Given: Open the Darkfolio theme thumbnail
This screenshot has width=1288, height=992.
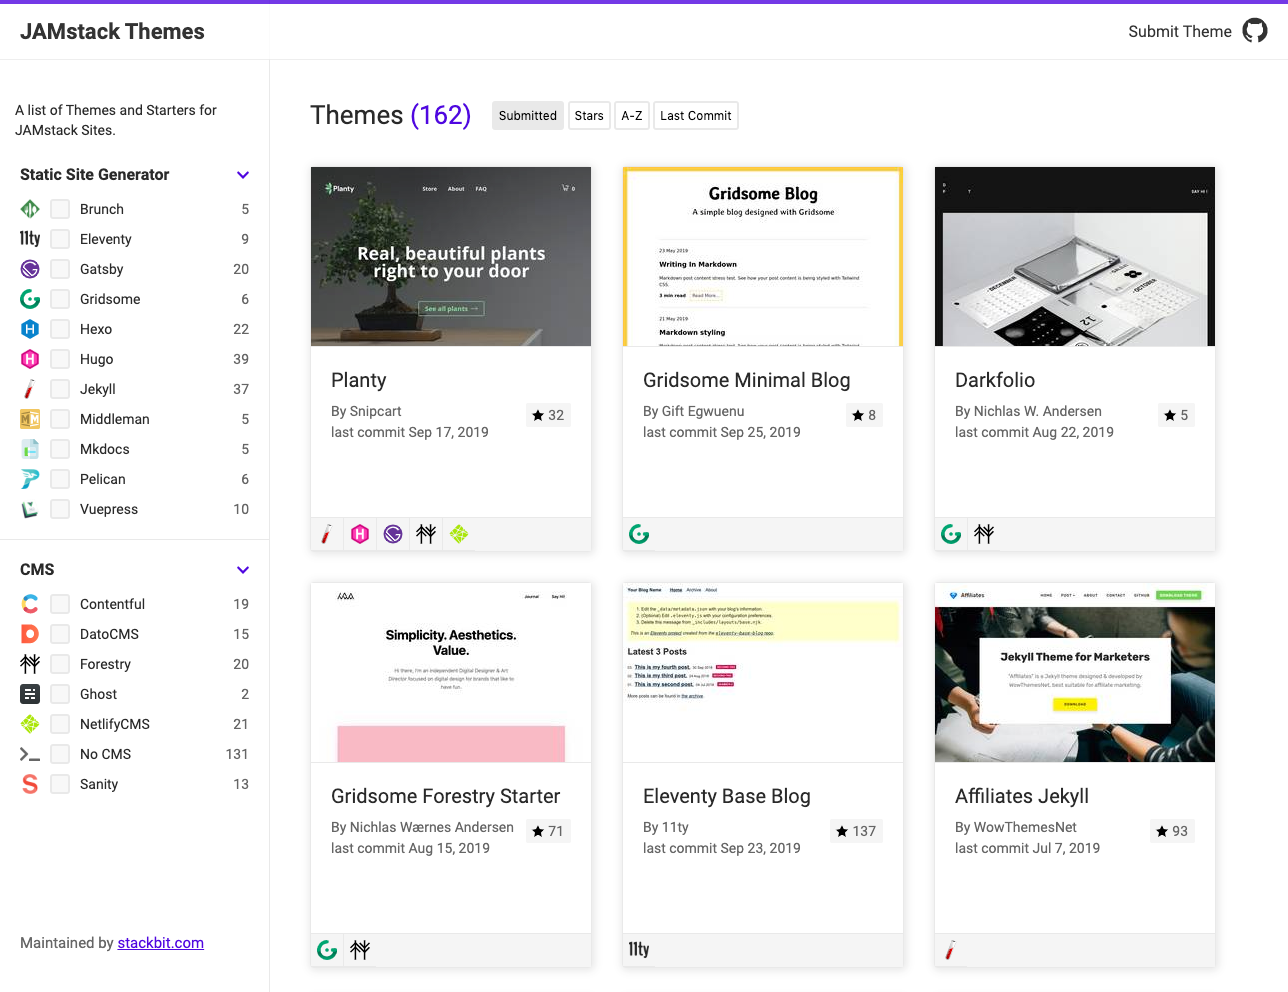Looking at the screenshot, I should (1074, 257).
